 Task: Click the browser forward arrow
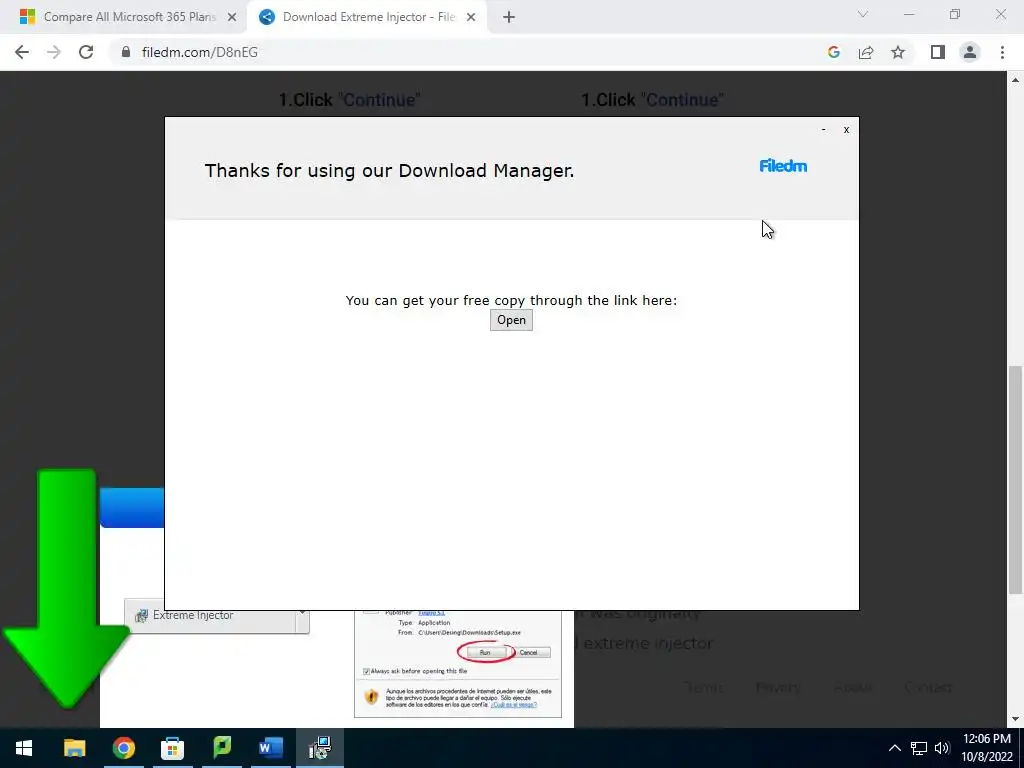pyautogui.click(x=54, y=52)
